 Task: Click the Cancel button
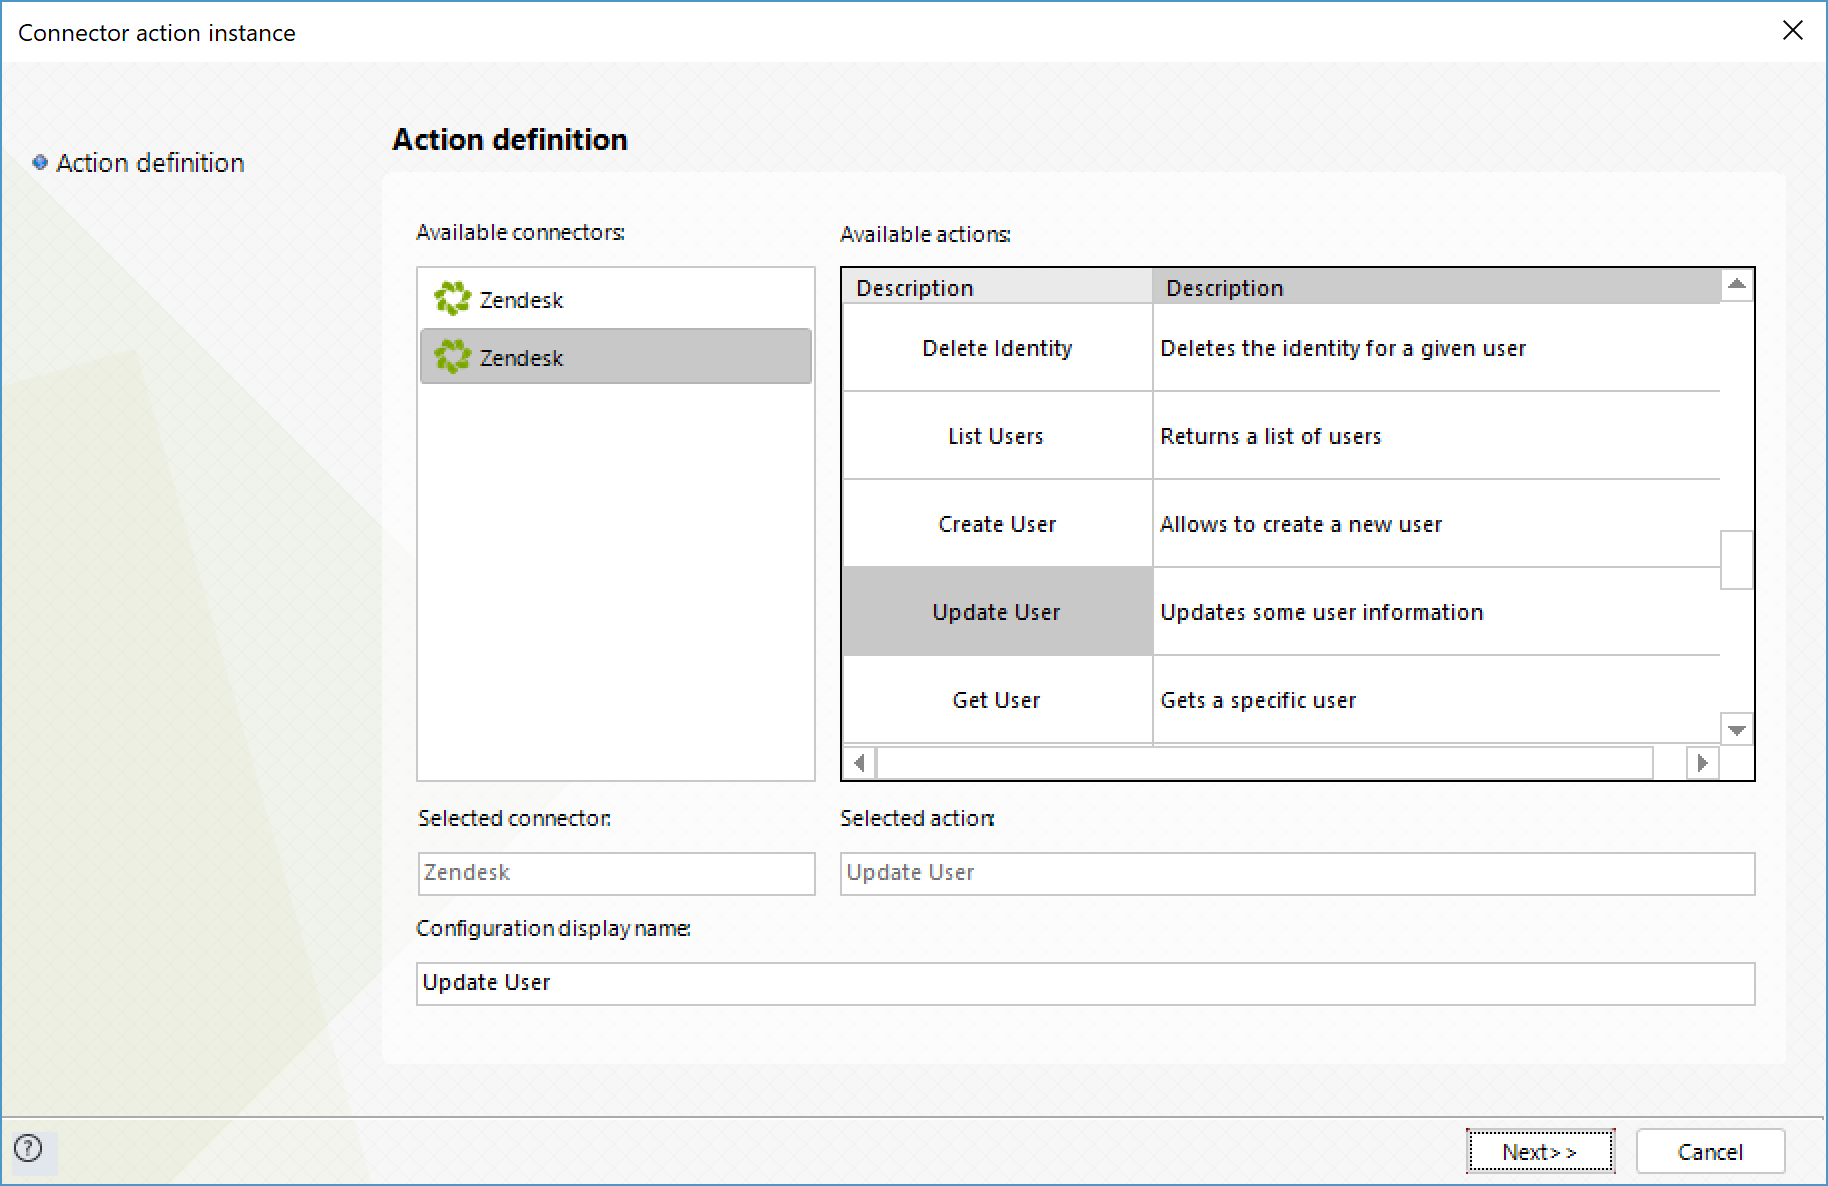(x=1710, y=1151)
